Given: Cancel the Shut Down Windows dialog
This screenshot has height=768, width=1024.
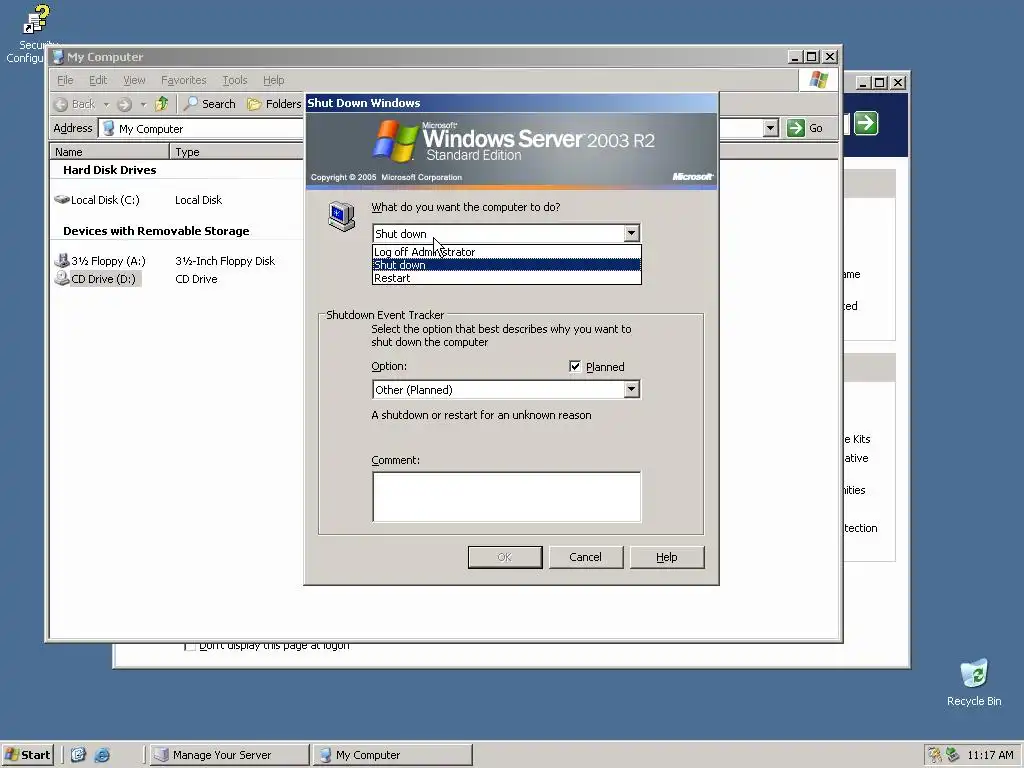Looking at the screenshot, I should click(586, 557).
